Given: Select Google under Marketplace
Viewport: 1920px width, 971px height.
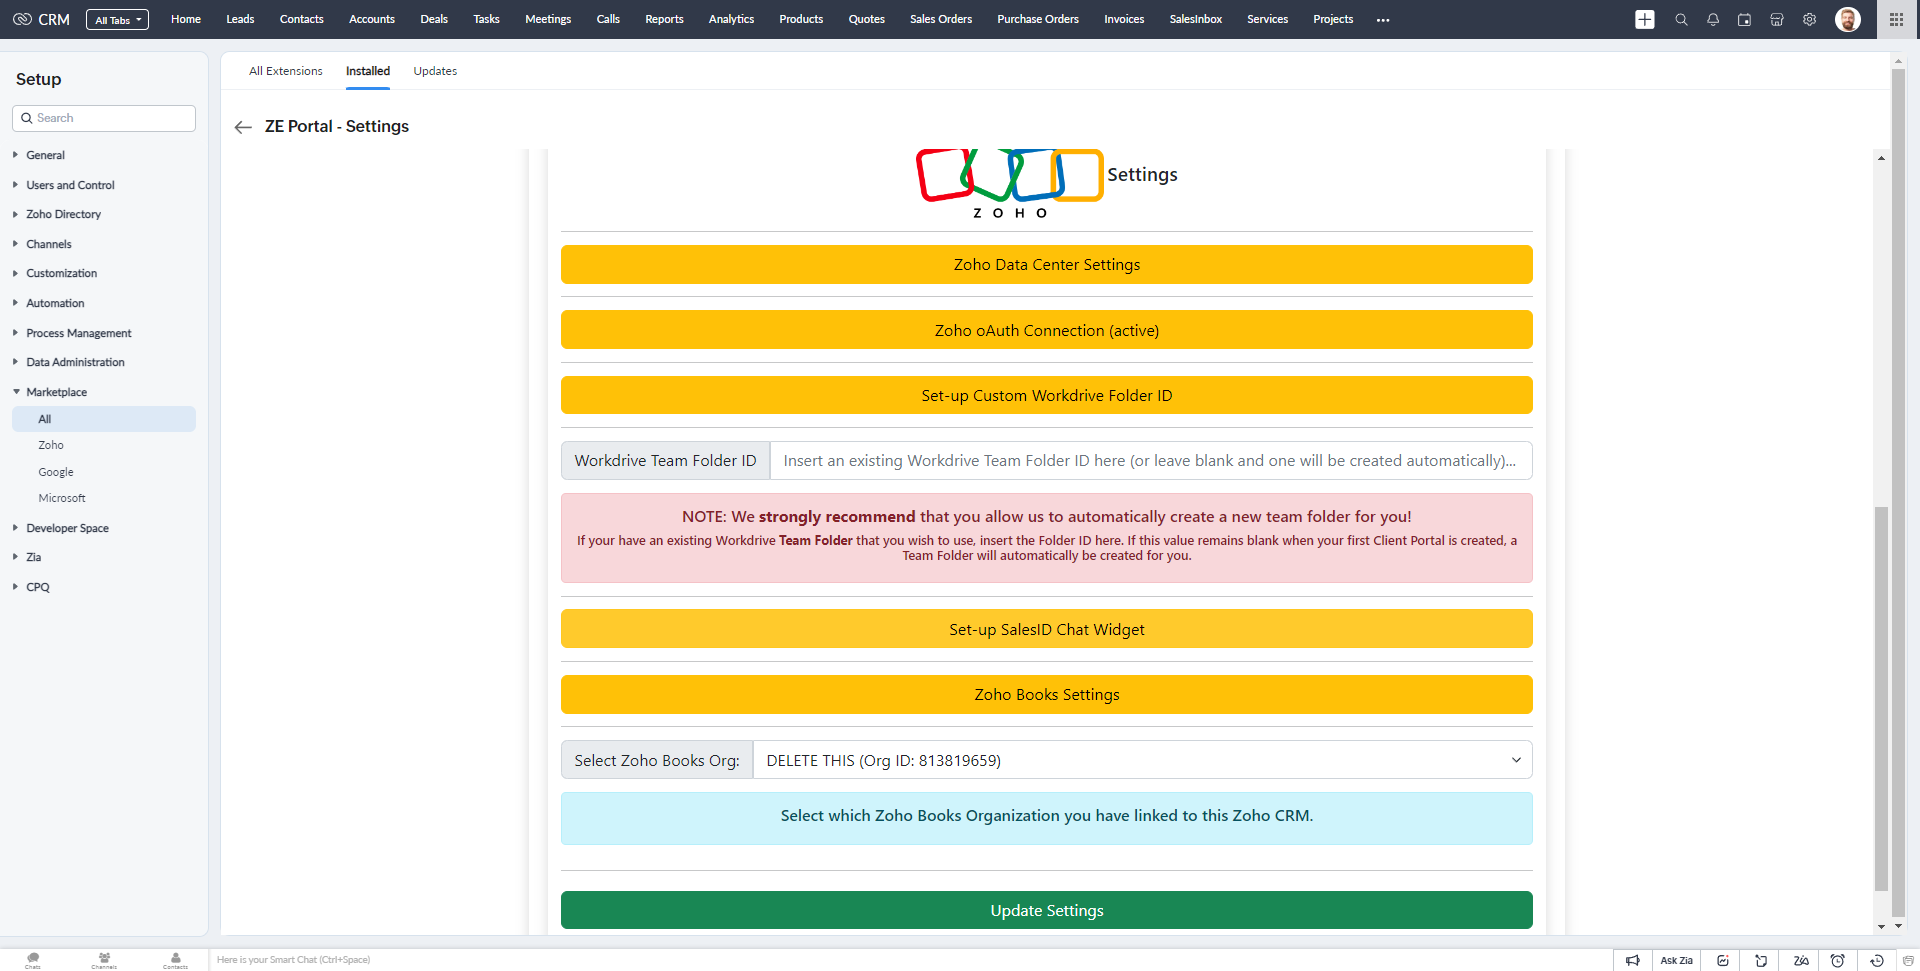Looking at the screenshot, I should (56, 472).
